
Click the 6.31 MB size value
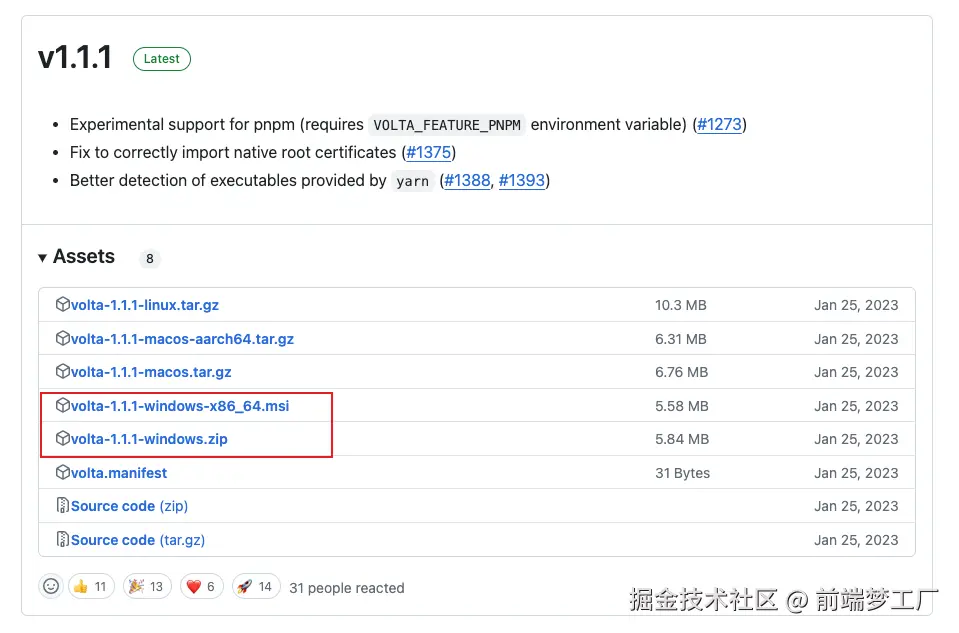coord(681,339)
